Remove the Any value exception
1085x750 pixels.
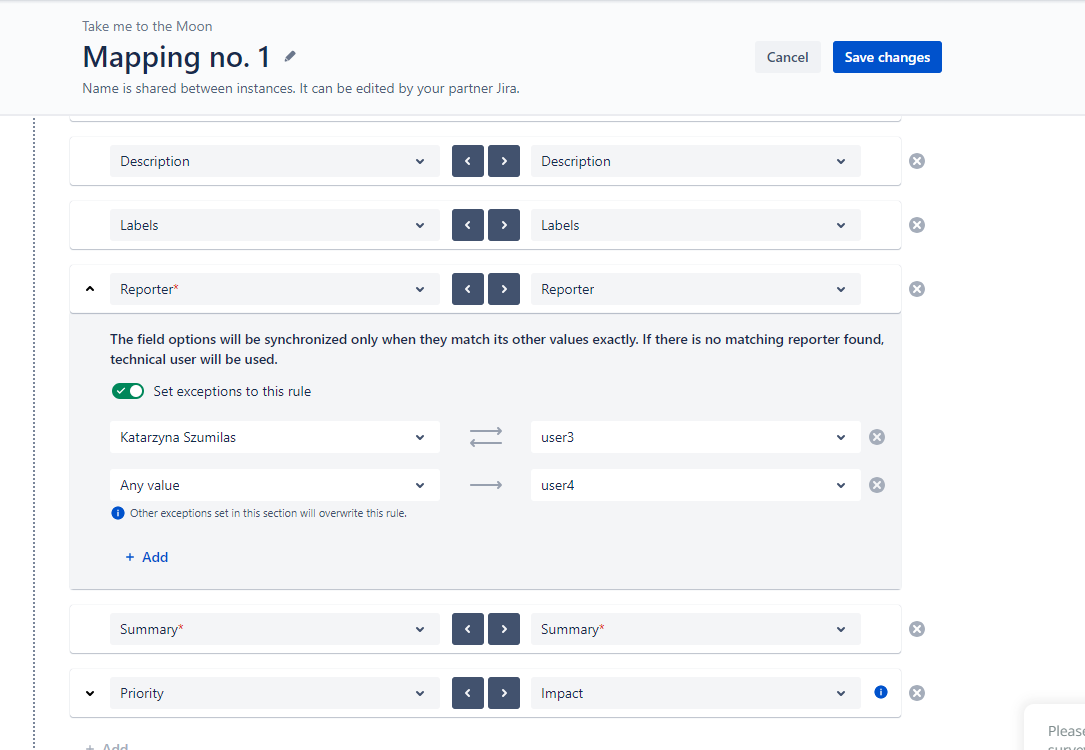point(877,485)
